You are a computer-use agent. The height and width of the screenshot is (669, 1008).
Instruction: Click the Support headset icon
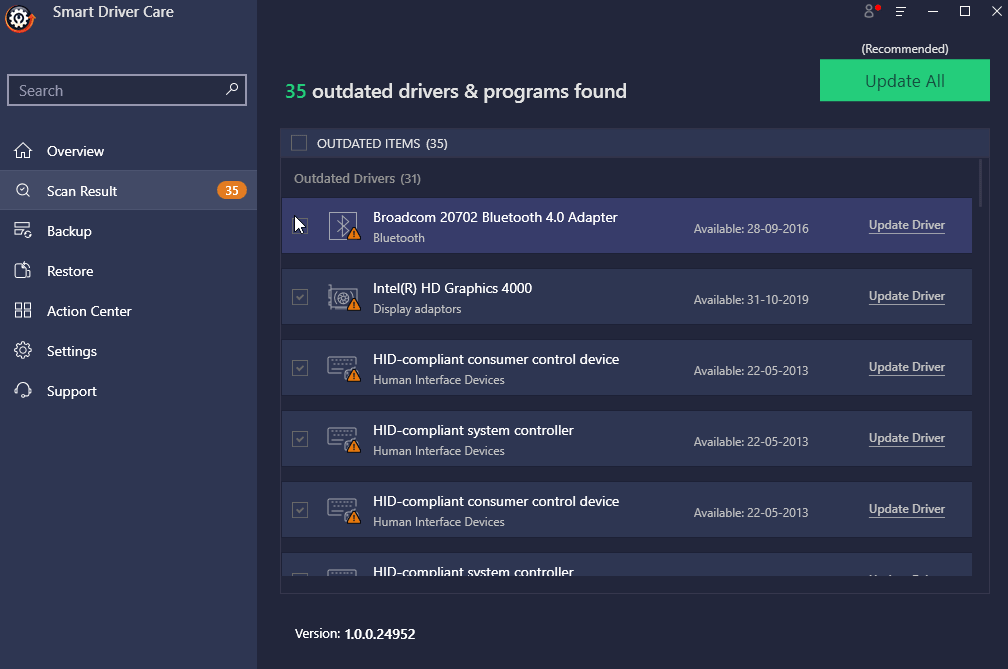click(23, 391)
